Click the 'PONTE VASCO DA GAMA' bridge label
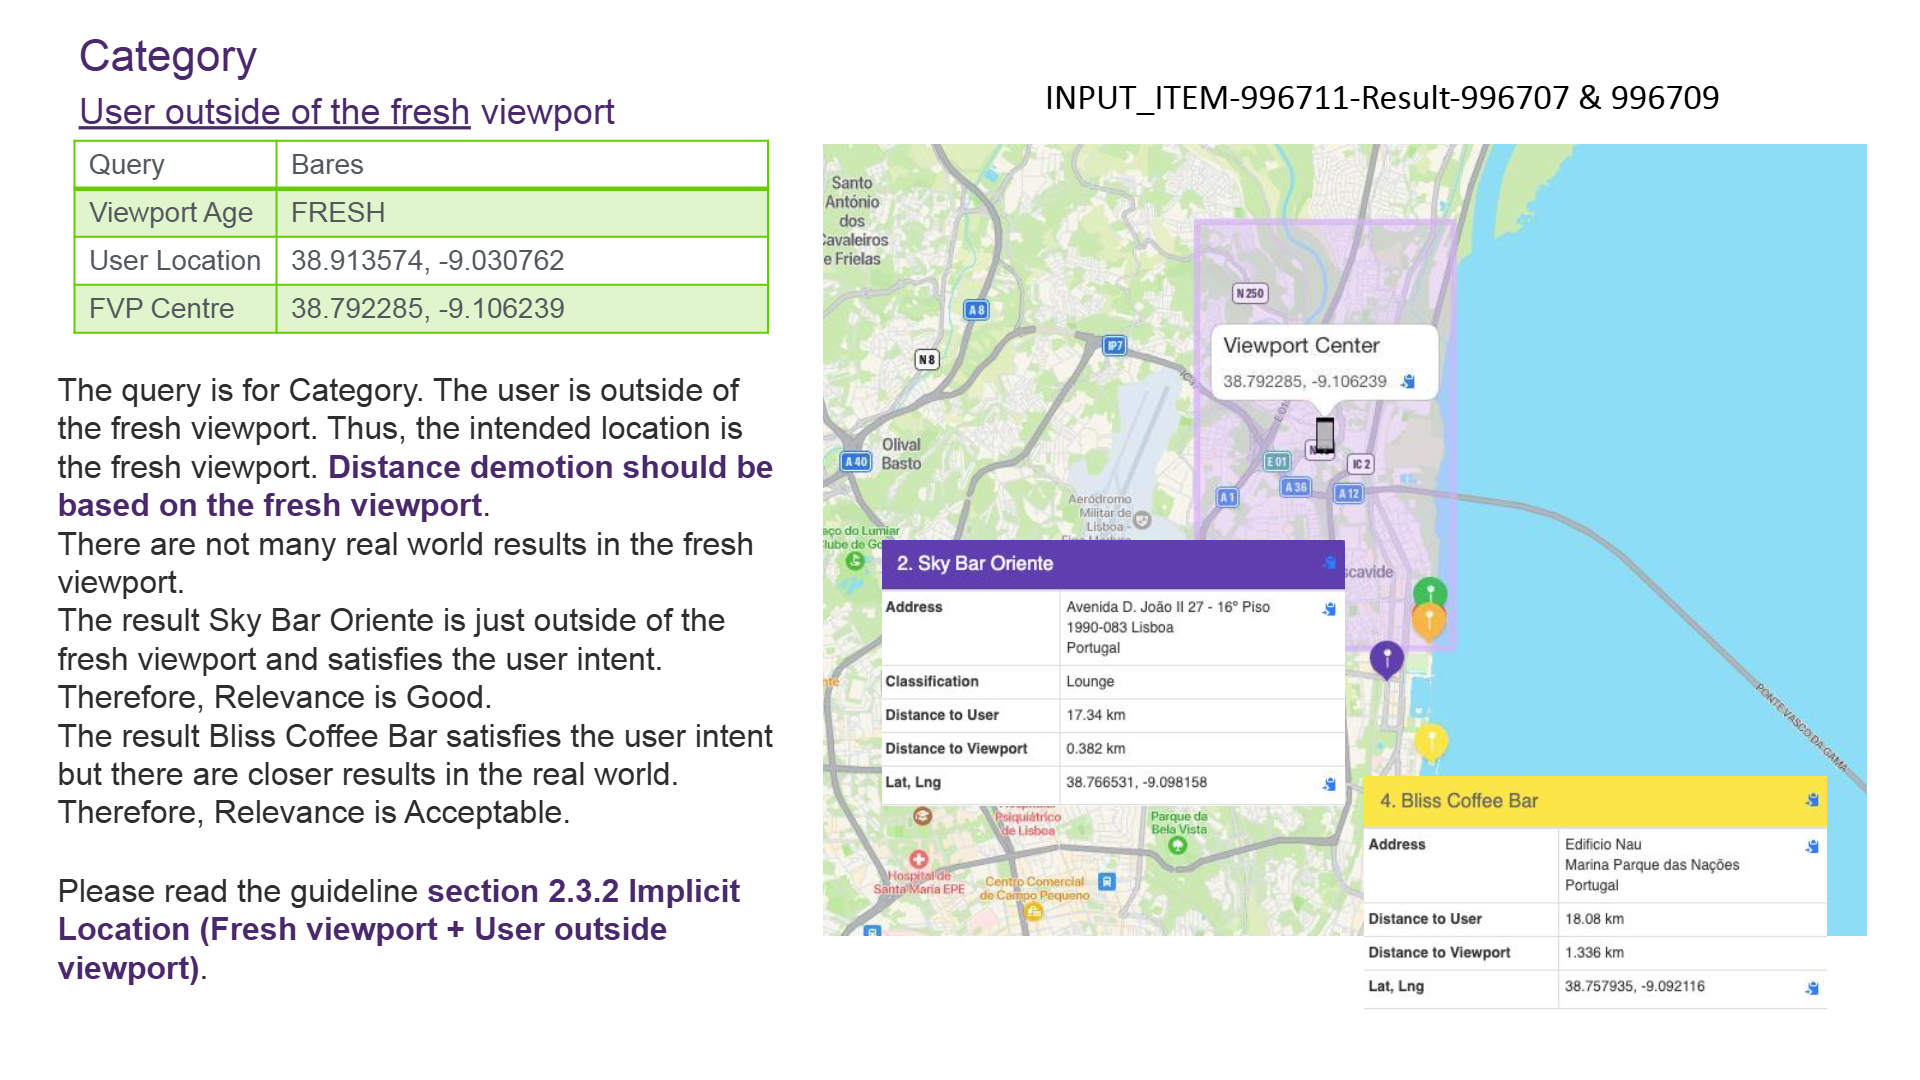 (x=1801, y=728)
